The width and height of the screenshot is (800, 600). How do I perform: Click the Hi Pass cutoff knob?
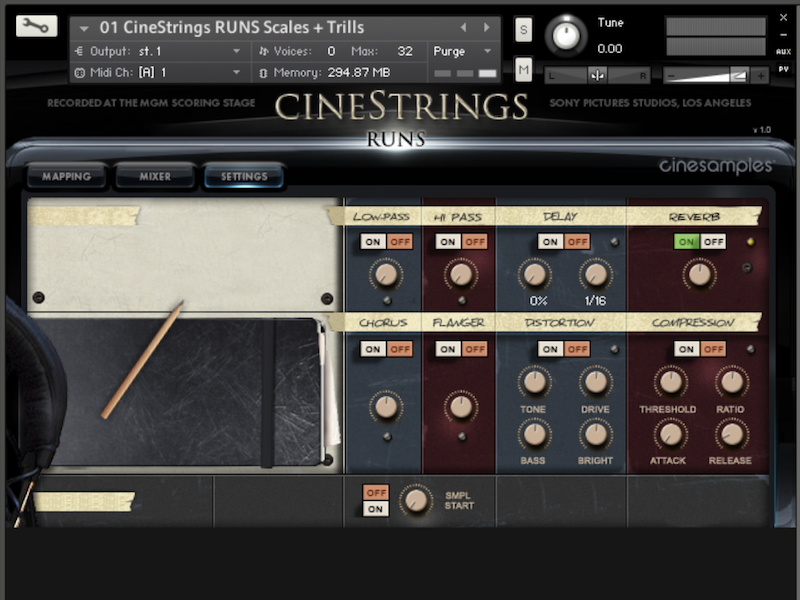461,274
